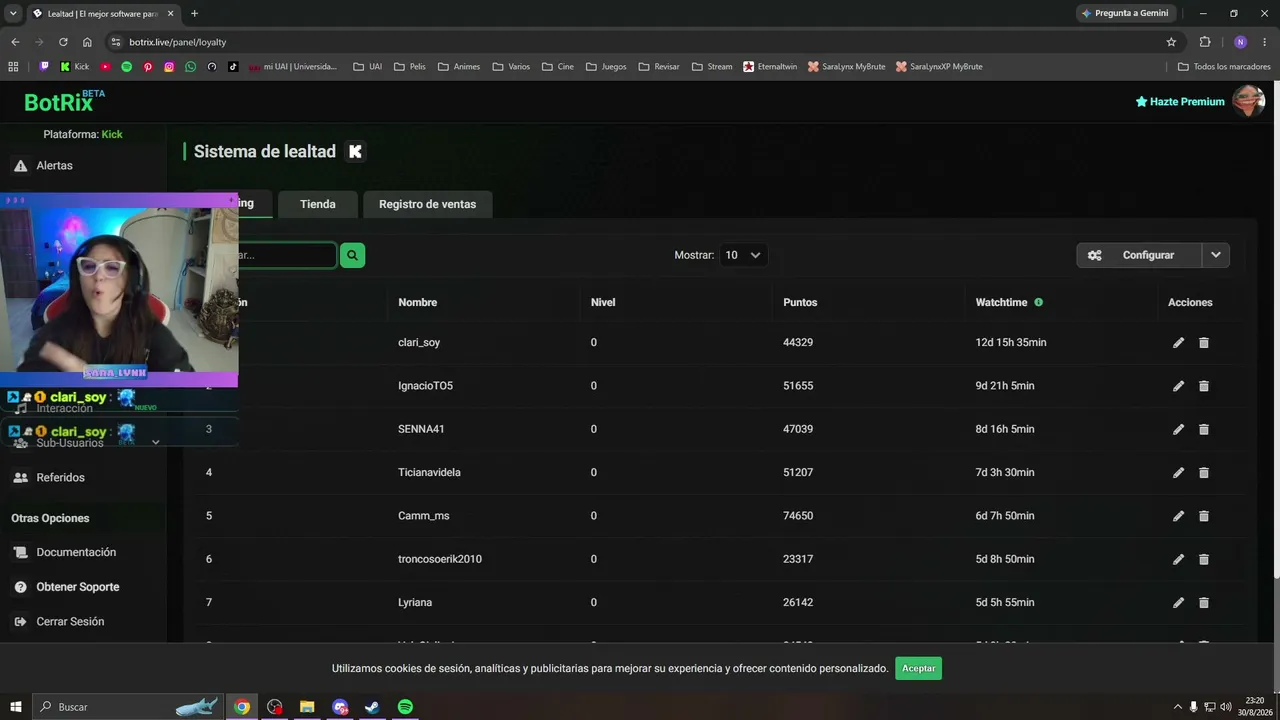The height and width of the screenshot is (720, 1280).
Task: Open Spotify from the taskbar
Action: (405, 707)
